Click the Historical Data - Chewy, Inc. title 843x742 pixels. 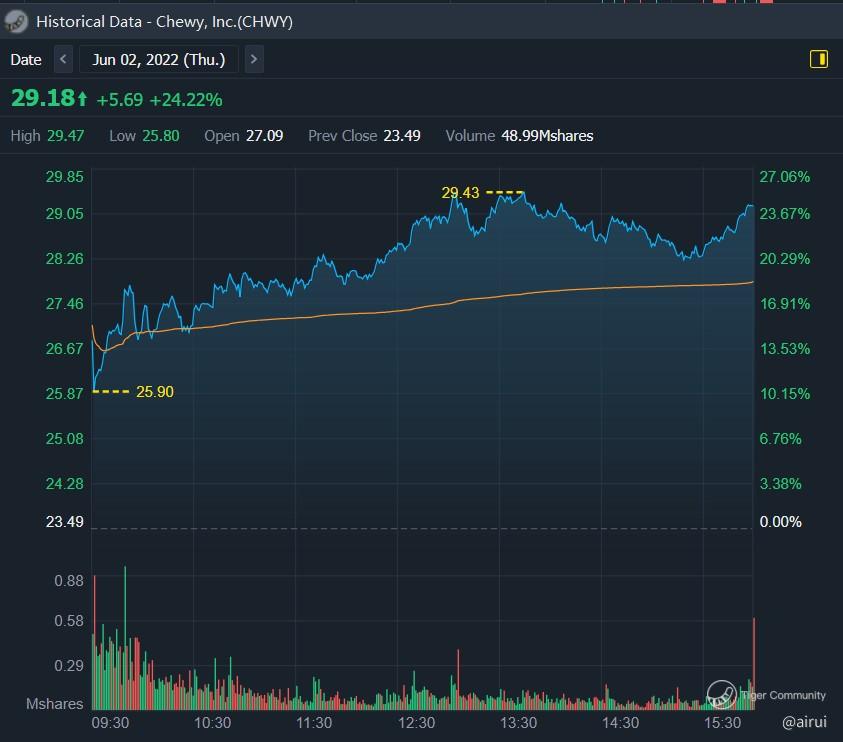click(165, 22)
